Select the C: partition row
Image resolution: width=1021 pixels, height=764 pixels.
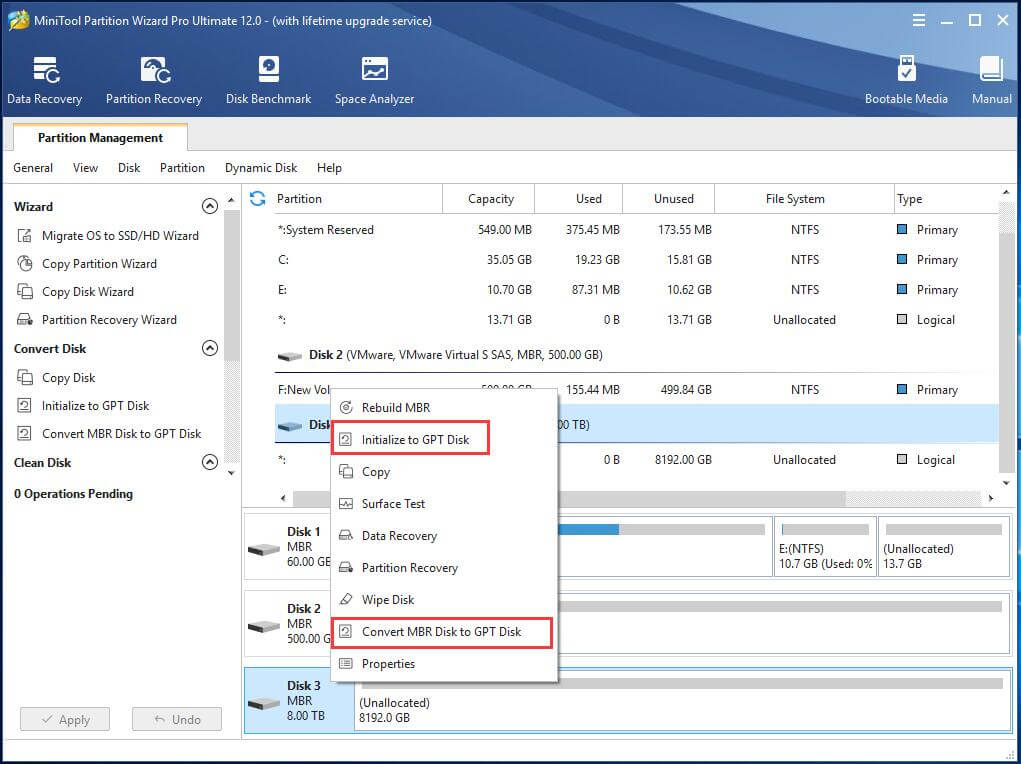click(636, 260)
